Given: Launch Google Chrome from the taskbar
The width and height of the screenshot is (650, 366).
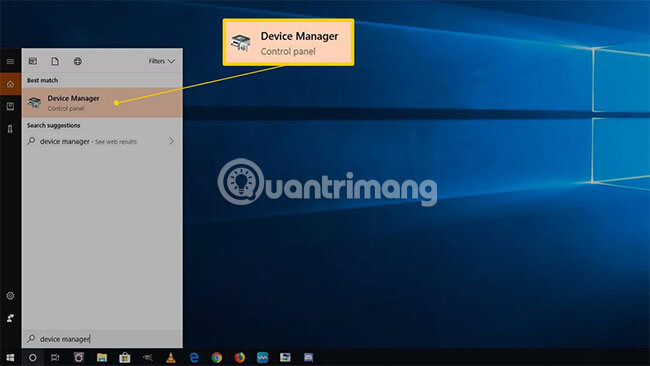Looking at the screenshot, I should [217, 357].
